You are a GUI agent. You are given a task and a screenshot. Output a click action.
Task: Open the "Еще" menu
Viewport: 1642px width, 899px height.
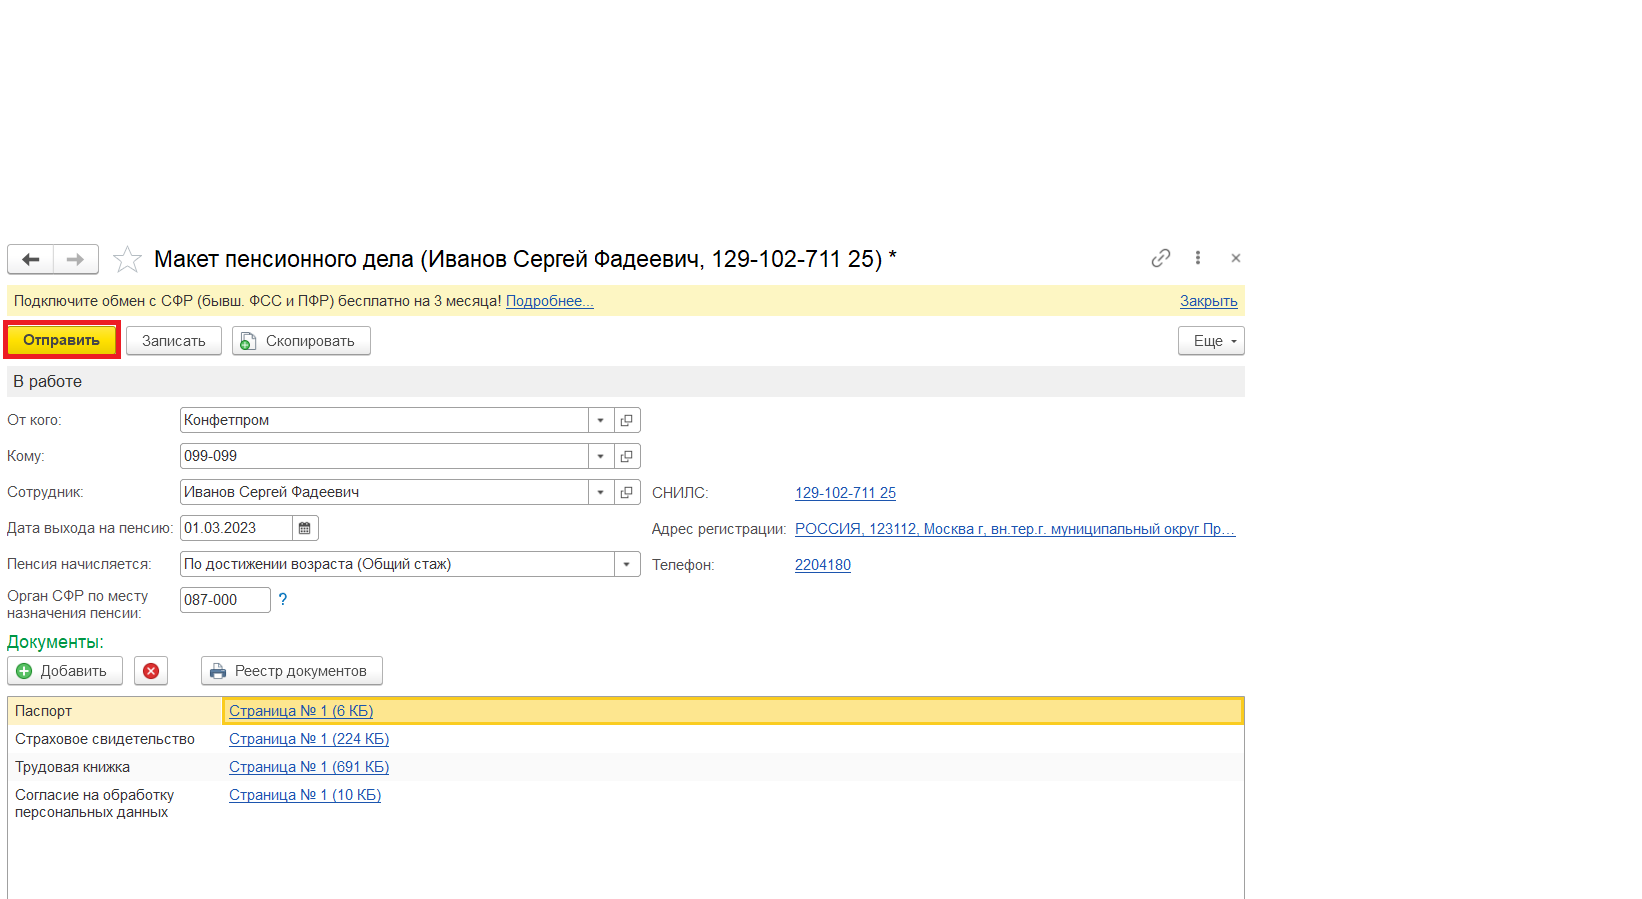point(1211,341)
